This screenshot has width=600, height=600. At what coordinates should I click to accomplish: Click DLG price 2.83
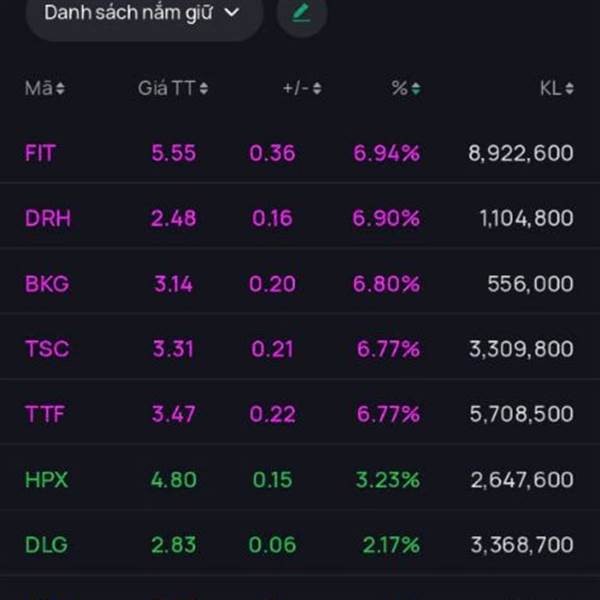[173, 545]
